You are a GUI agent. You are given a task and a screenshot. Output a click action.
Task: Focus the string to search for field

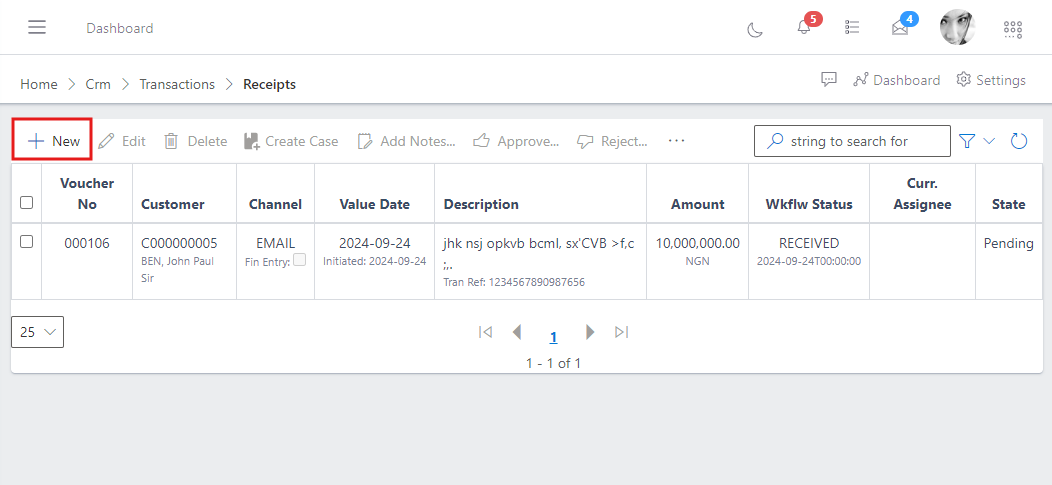coord(852,141)
